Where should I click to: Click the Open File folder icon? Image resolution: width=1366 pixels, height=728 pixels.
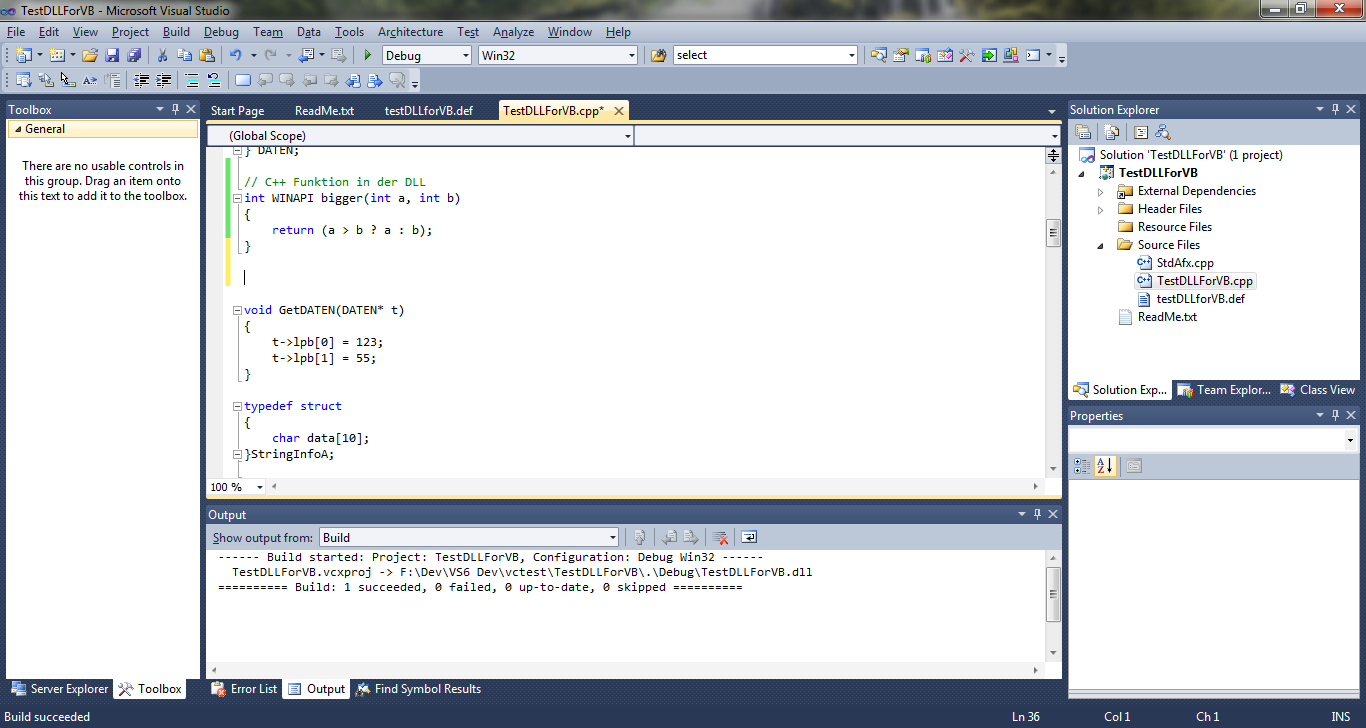coord(90,56)
